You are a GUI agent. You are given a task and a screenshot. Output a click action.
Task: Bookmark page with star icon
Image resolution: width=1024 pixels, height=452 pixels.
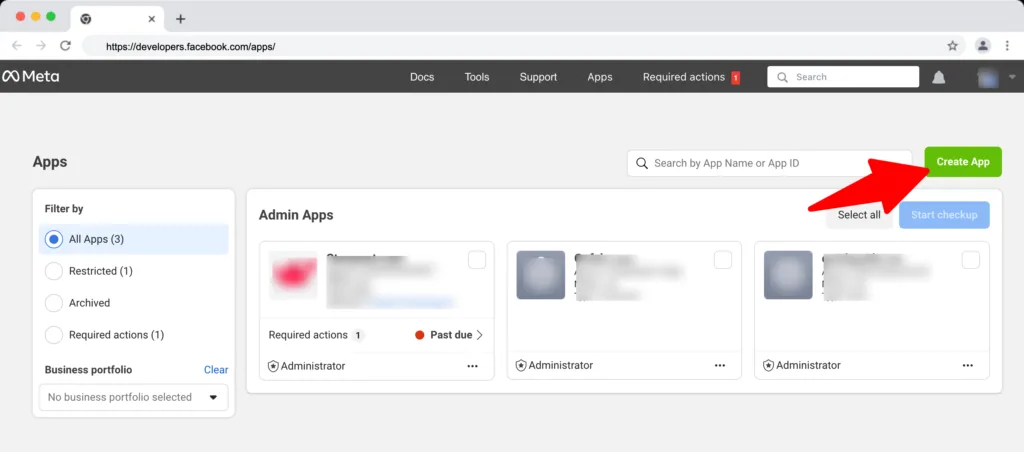953,46
